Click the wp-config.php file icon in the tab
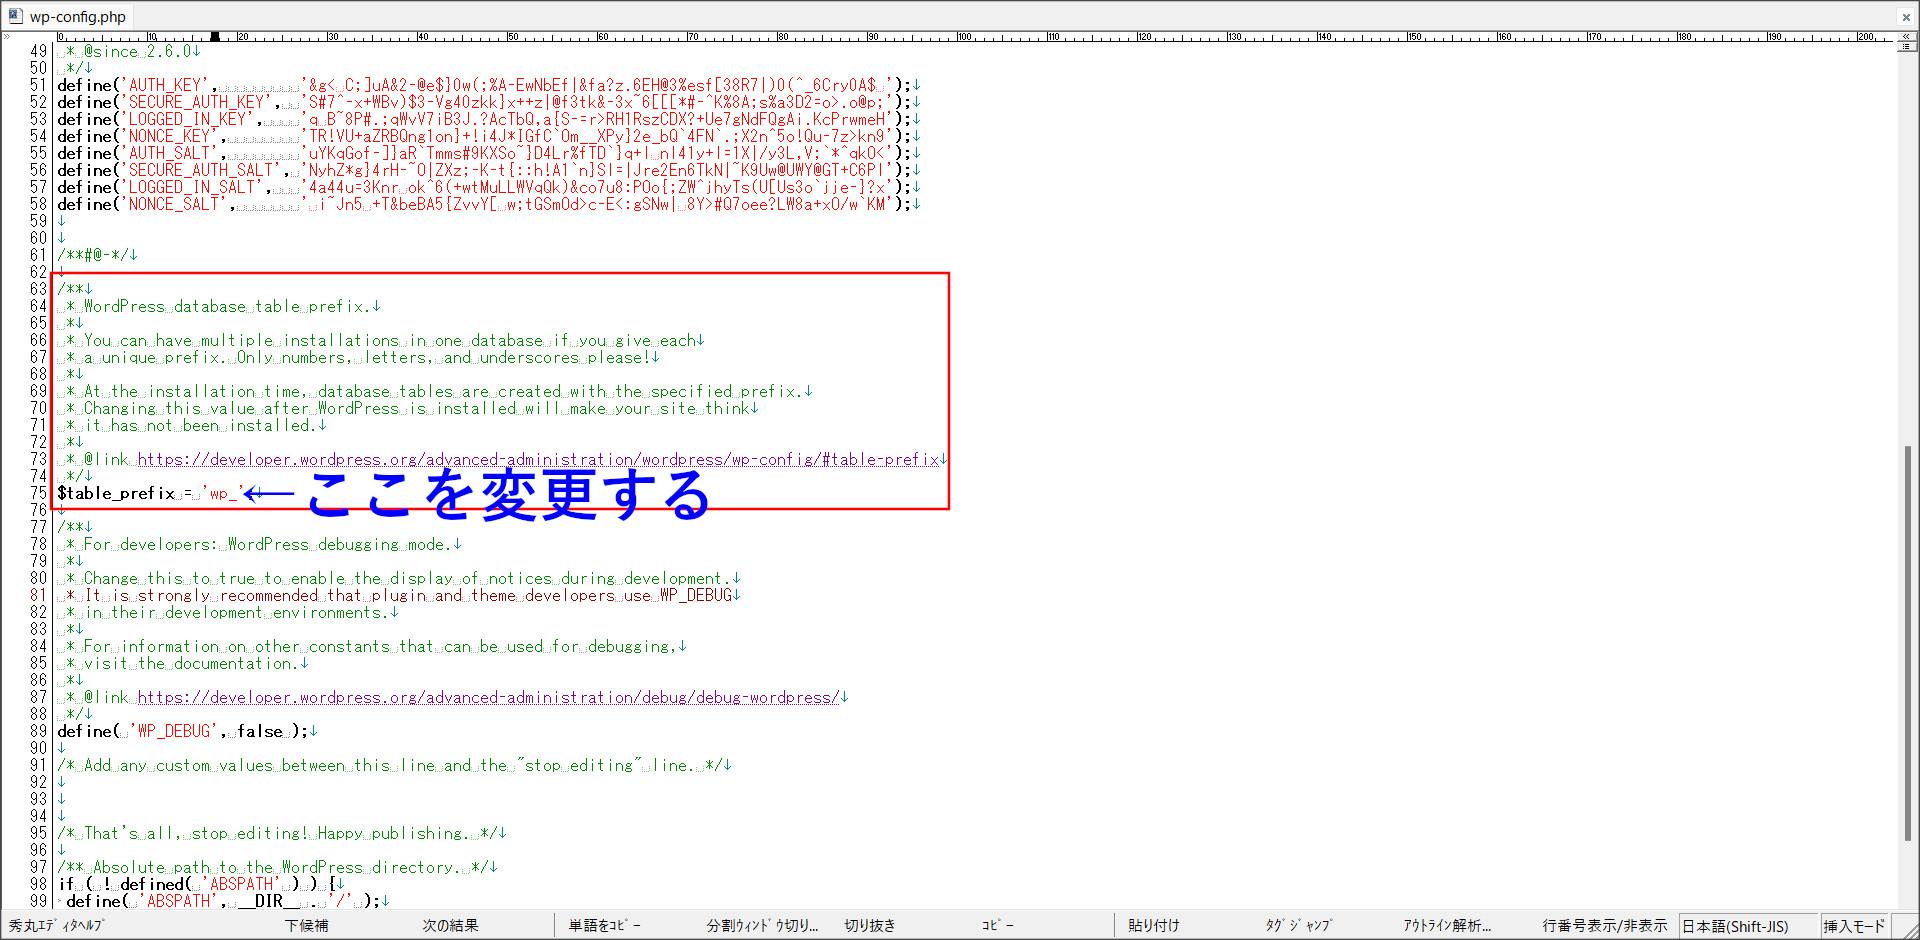The height and width of the screenshot is (940, 1920). (x=15, y=16)
